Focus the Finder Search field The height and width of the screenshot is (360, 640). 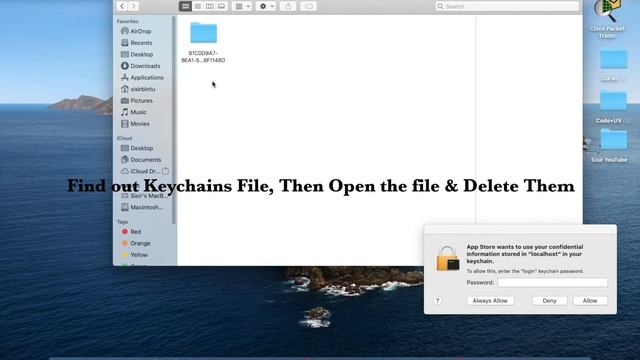(507, 6)
